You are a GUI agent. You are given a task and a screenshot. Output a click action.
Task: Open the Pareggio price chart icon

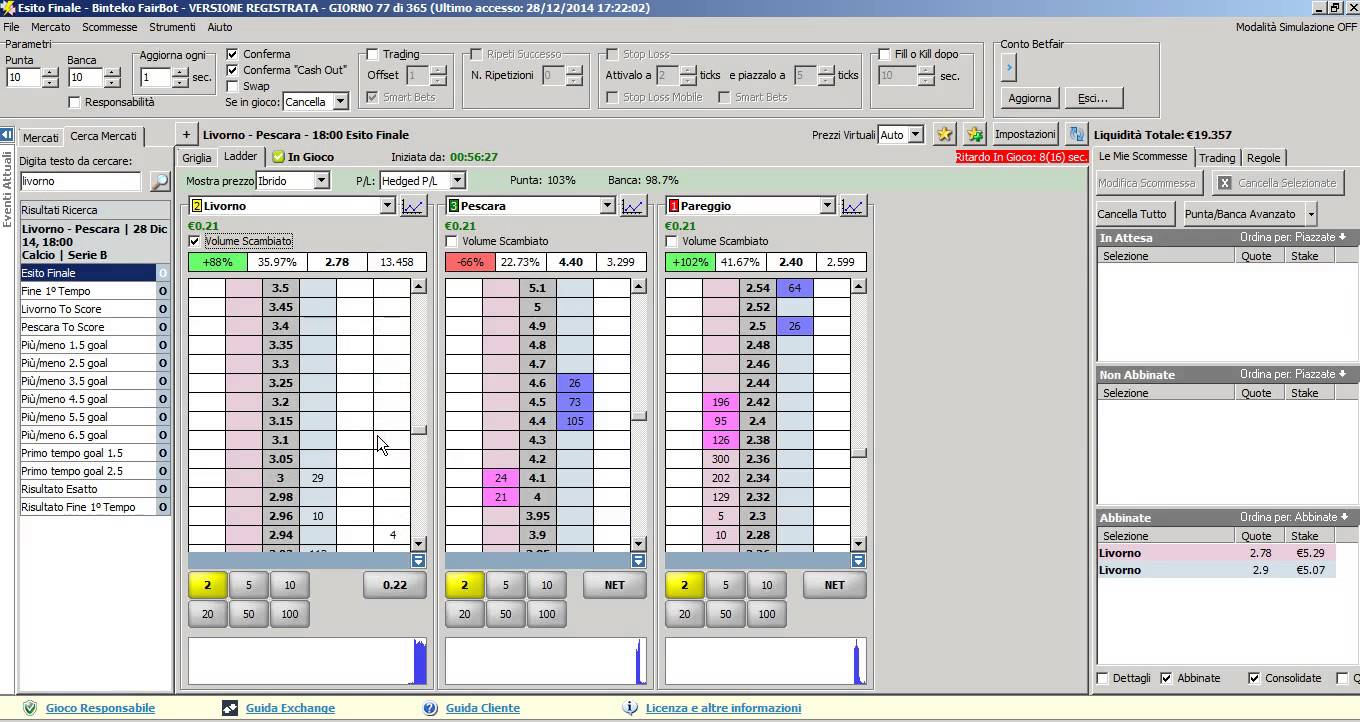tap(852, 206)
